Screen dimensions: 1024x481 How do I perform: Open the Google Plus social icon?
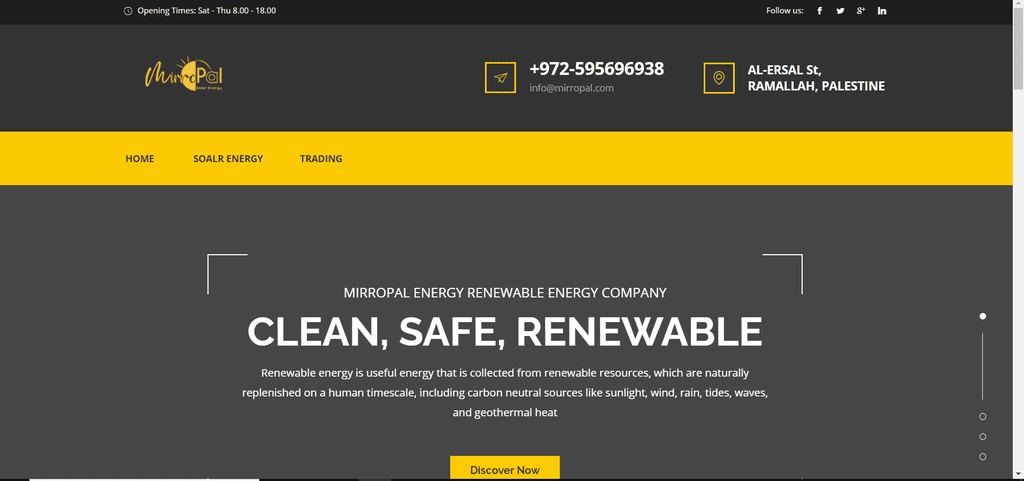[861, 10]
